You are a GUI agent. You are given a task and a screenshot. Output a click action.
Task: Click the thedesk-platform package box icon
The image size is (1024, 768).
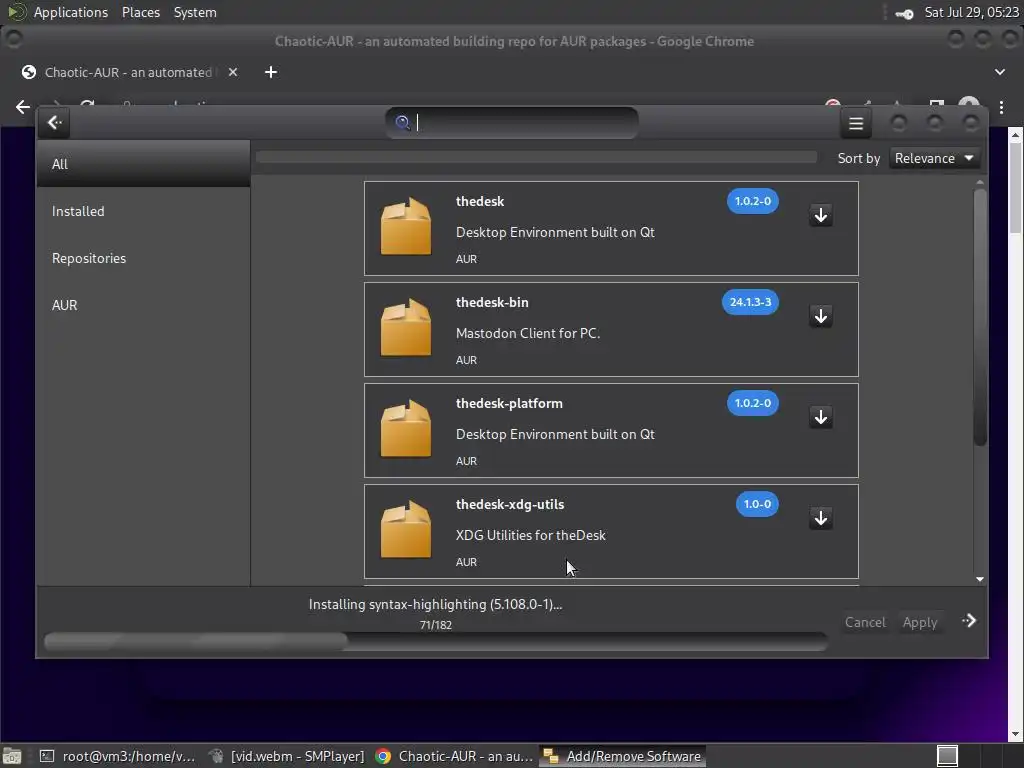(x=406, y=428)
